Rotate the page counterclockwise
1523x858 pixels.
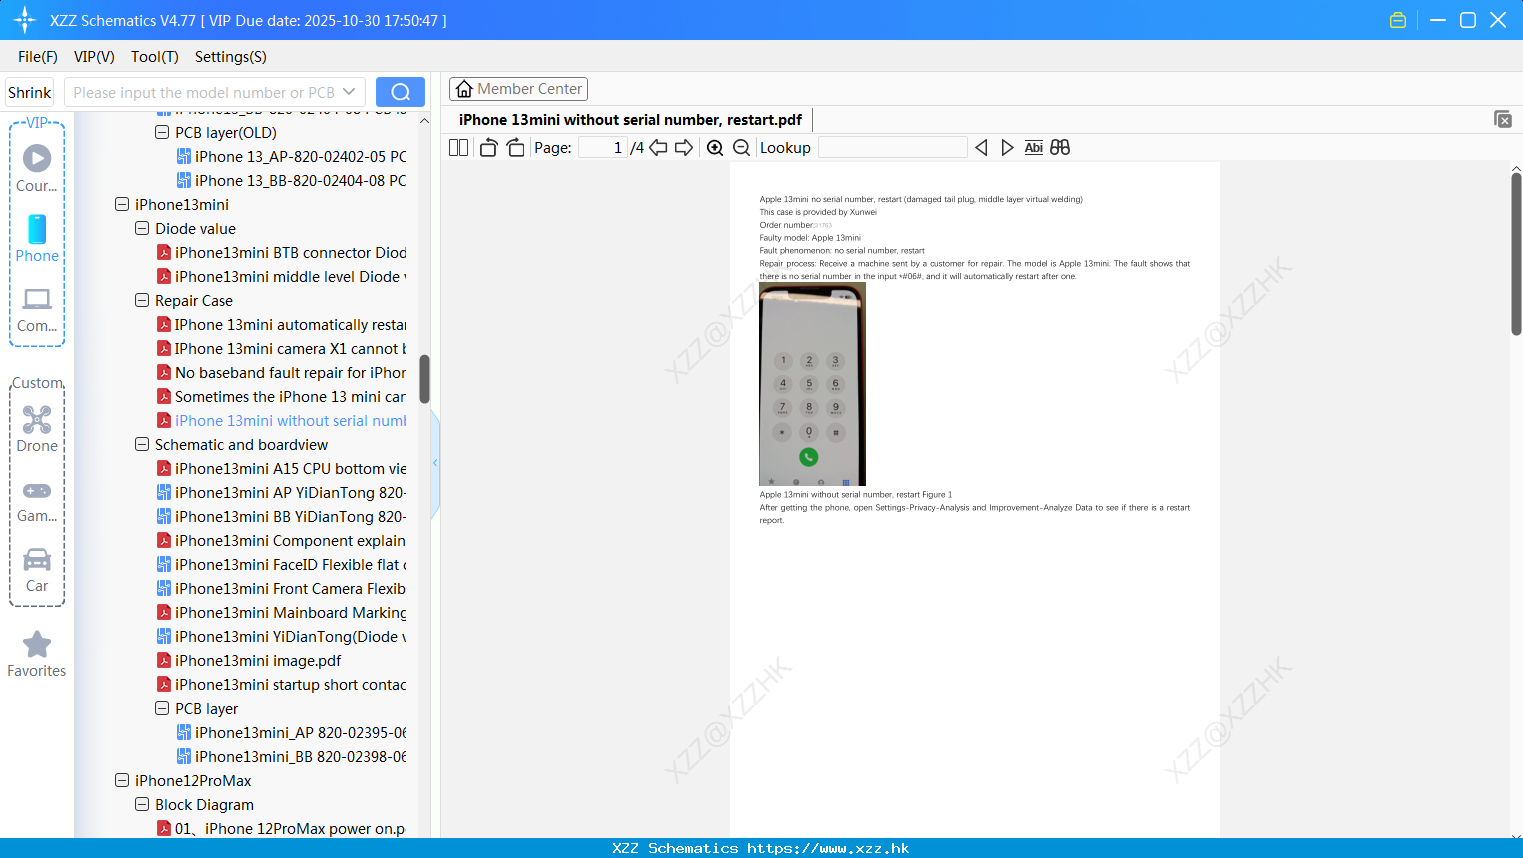pos(488,148)
